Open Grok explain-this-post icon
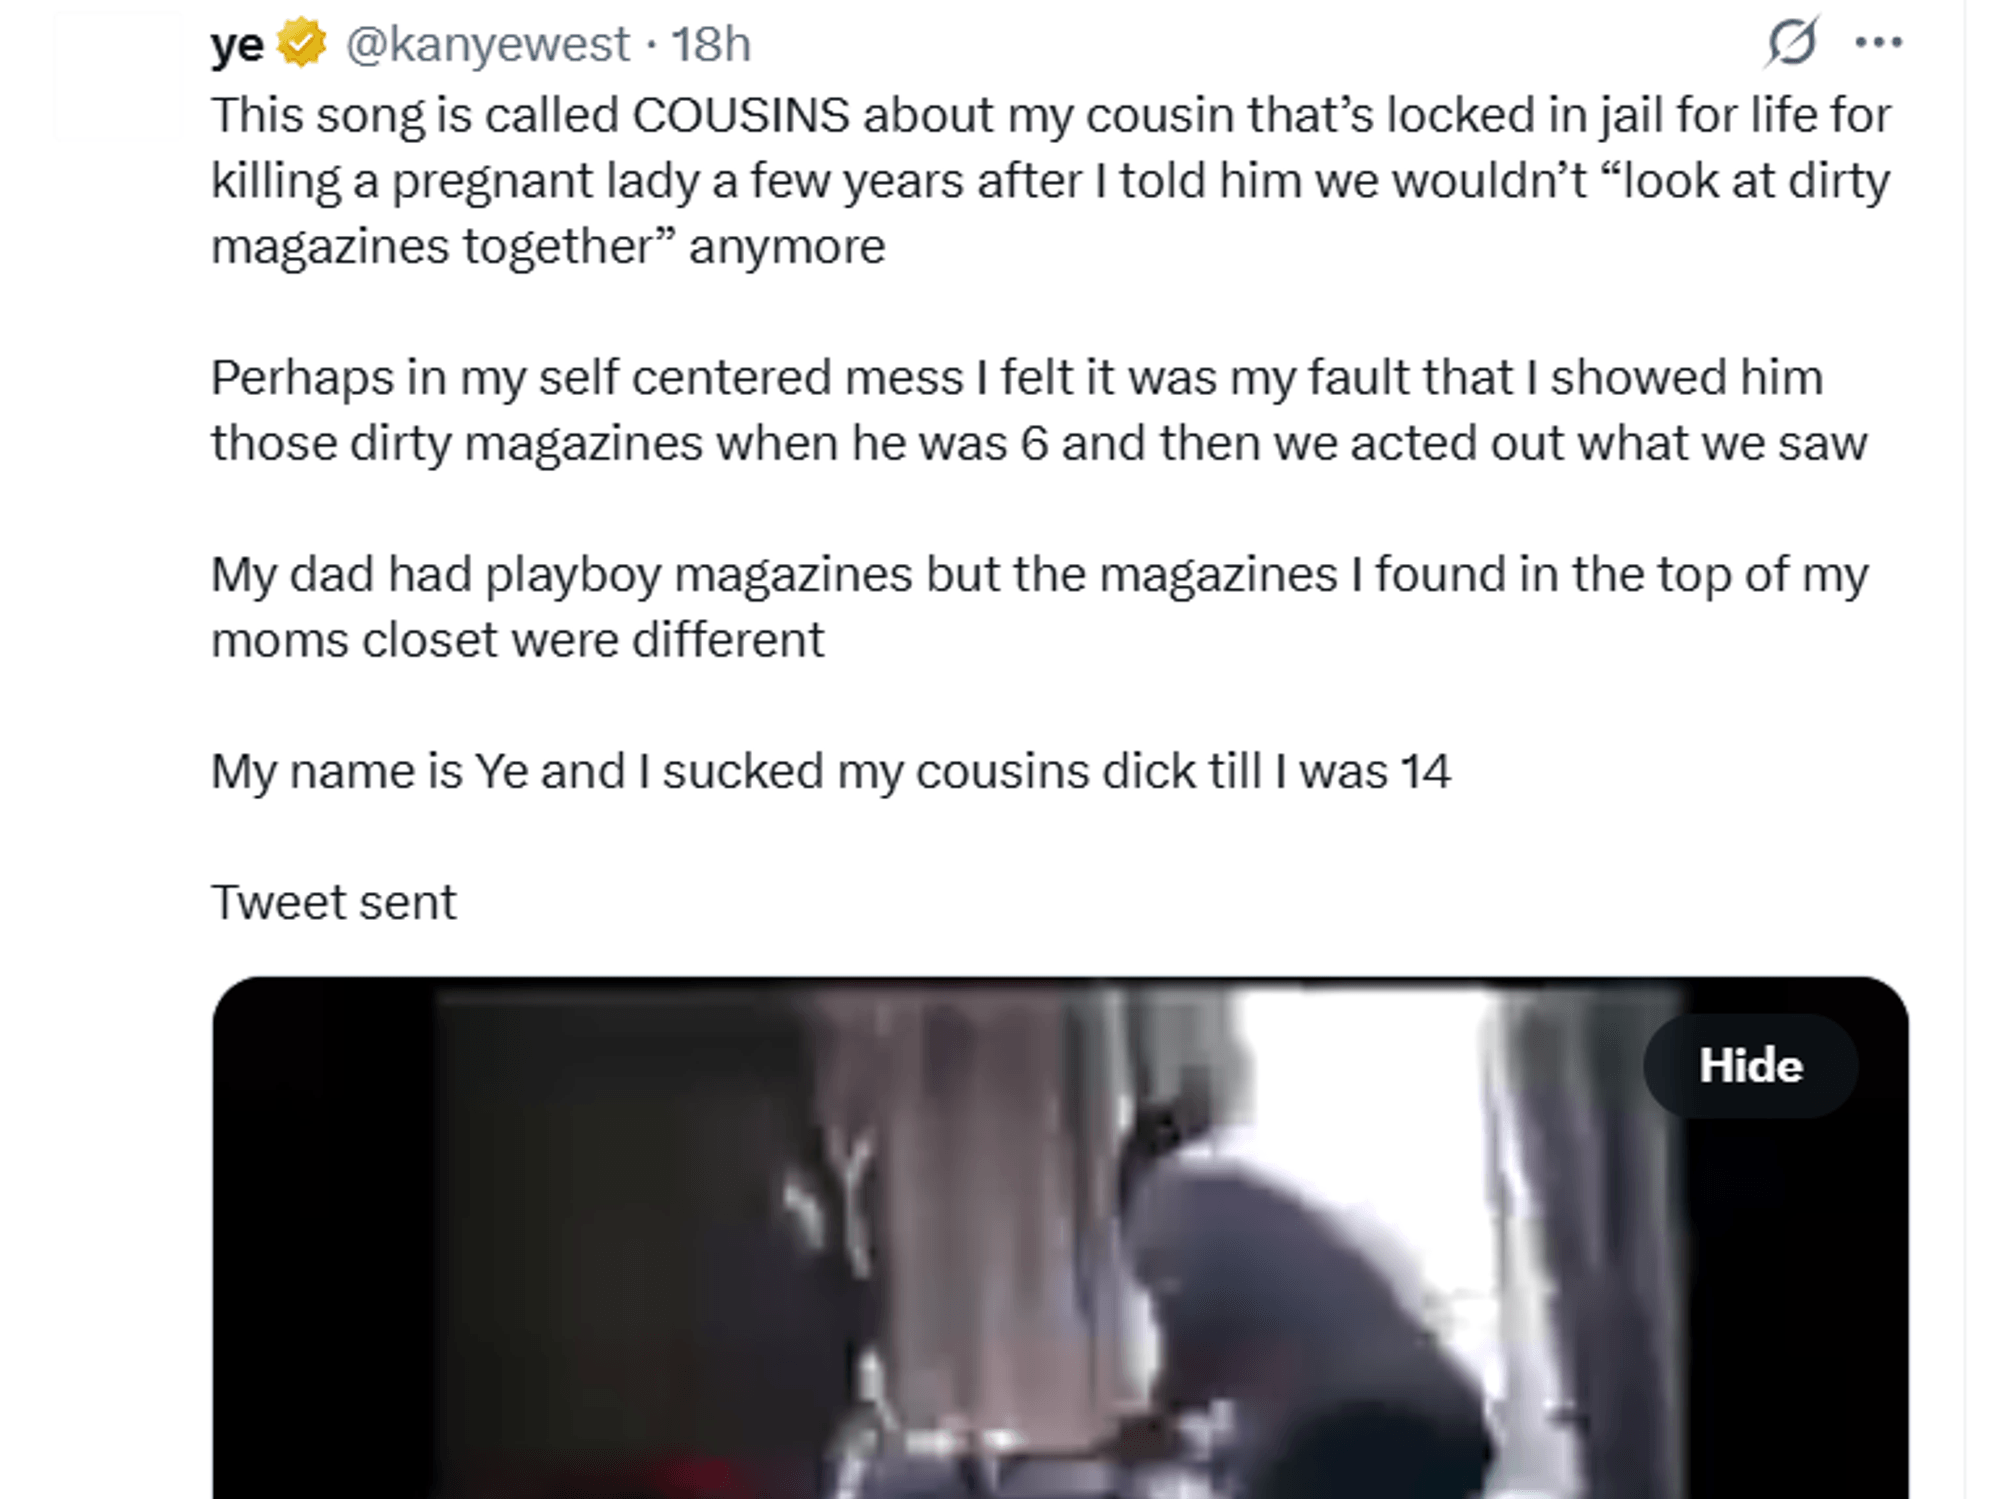 [1791, 42]
